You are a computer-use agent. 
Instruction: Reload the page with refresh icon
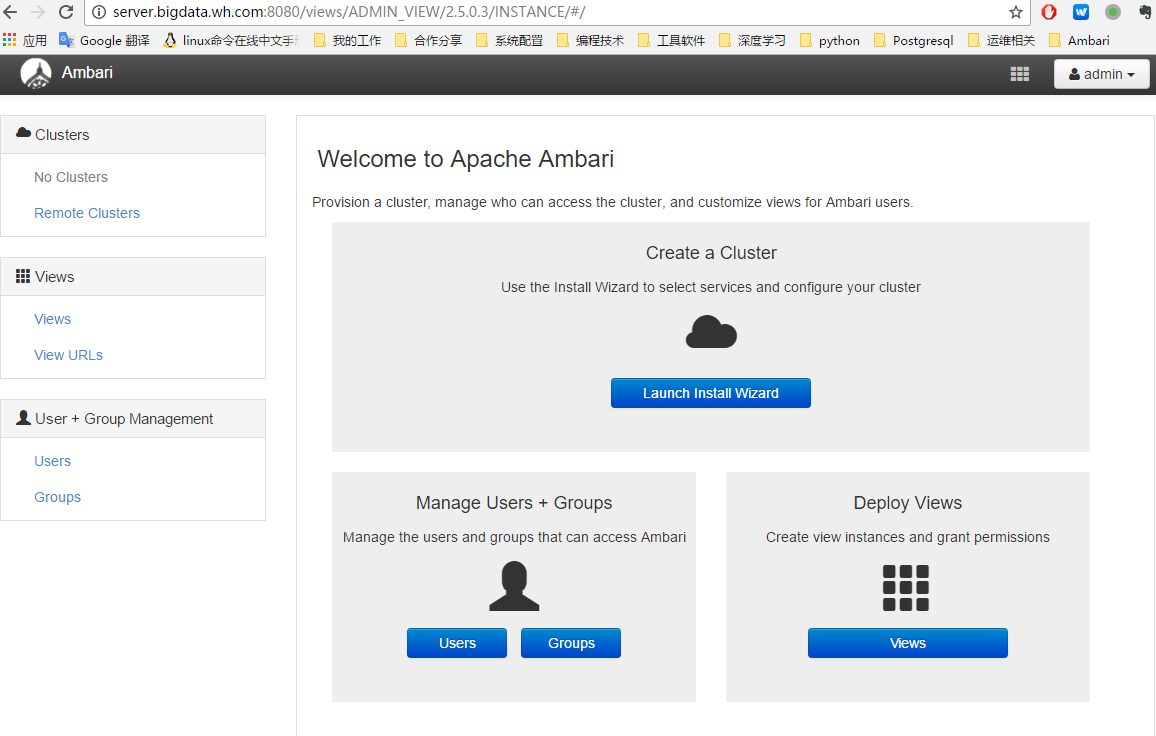click(x=66, y=12)
